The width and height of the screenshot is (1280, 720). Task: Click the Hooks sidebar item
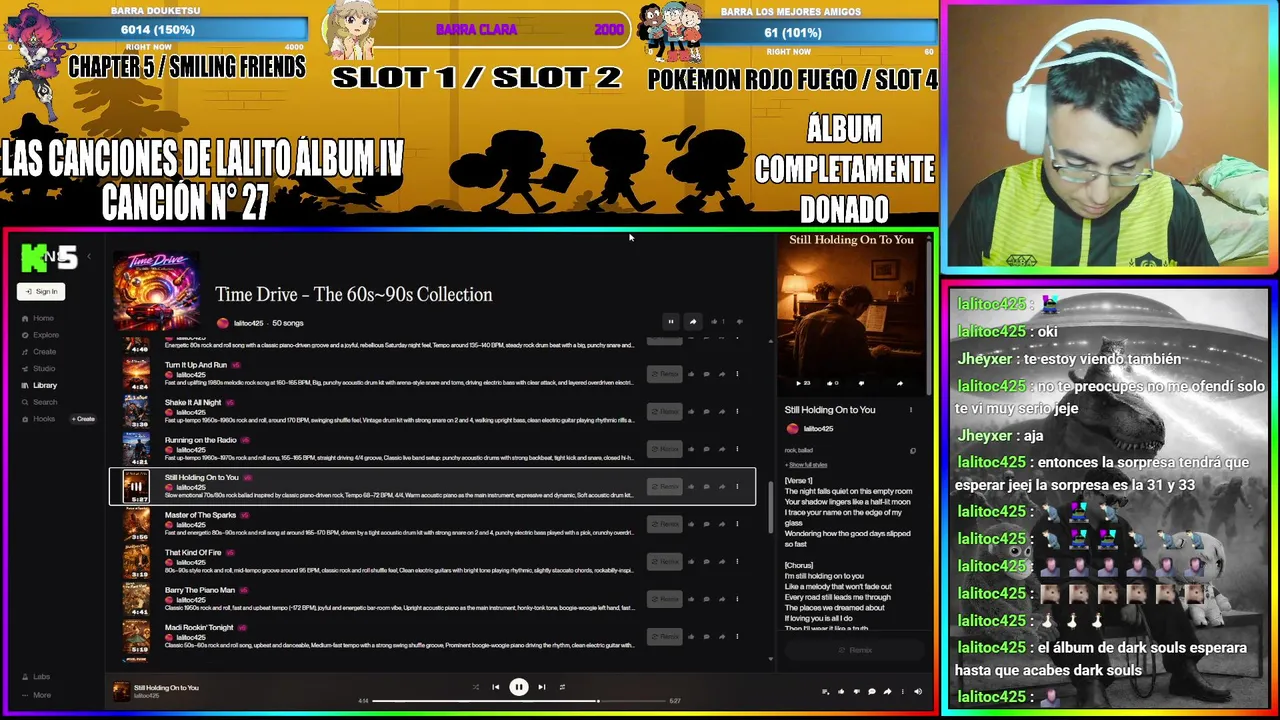click(38, 419)
